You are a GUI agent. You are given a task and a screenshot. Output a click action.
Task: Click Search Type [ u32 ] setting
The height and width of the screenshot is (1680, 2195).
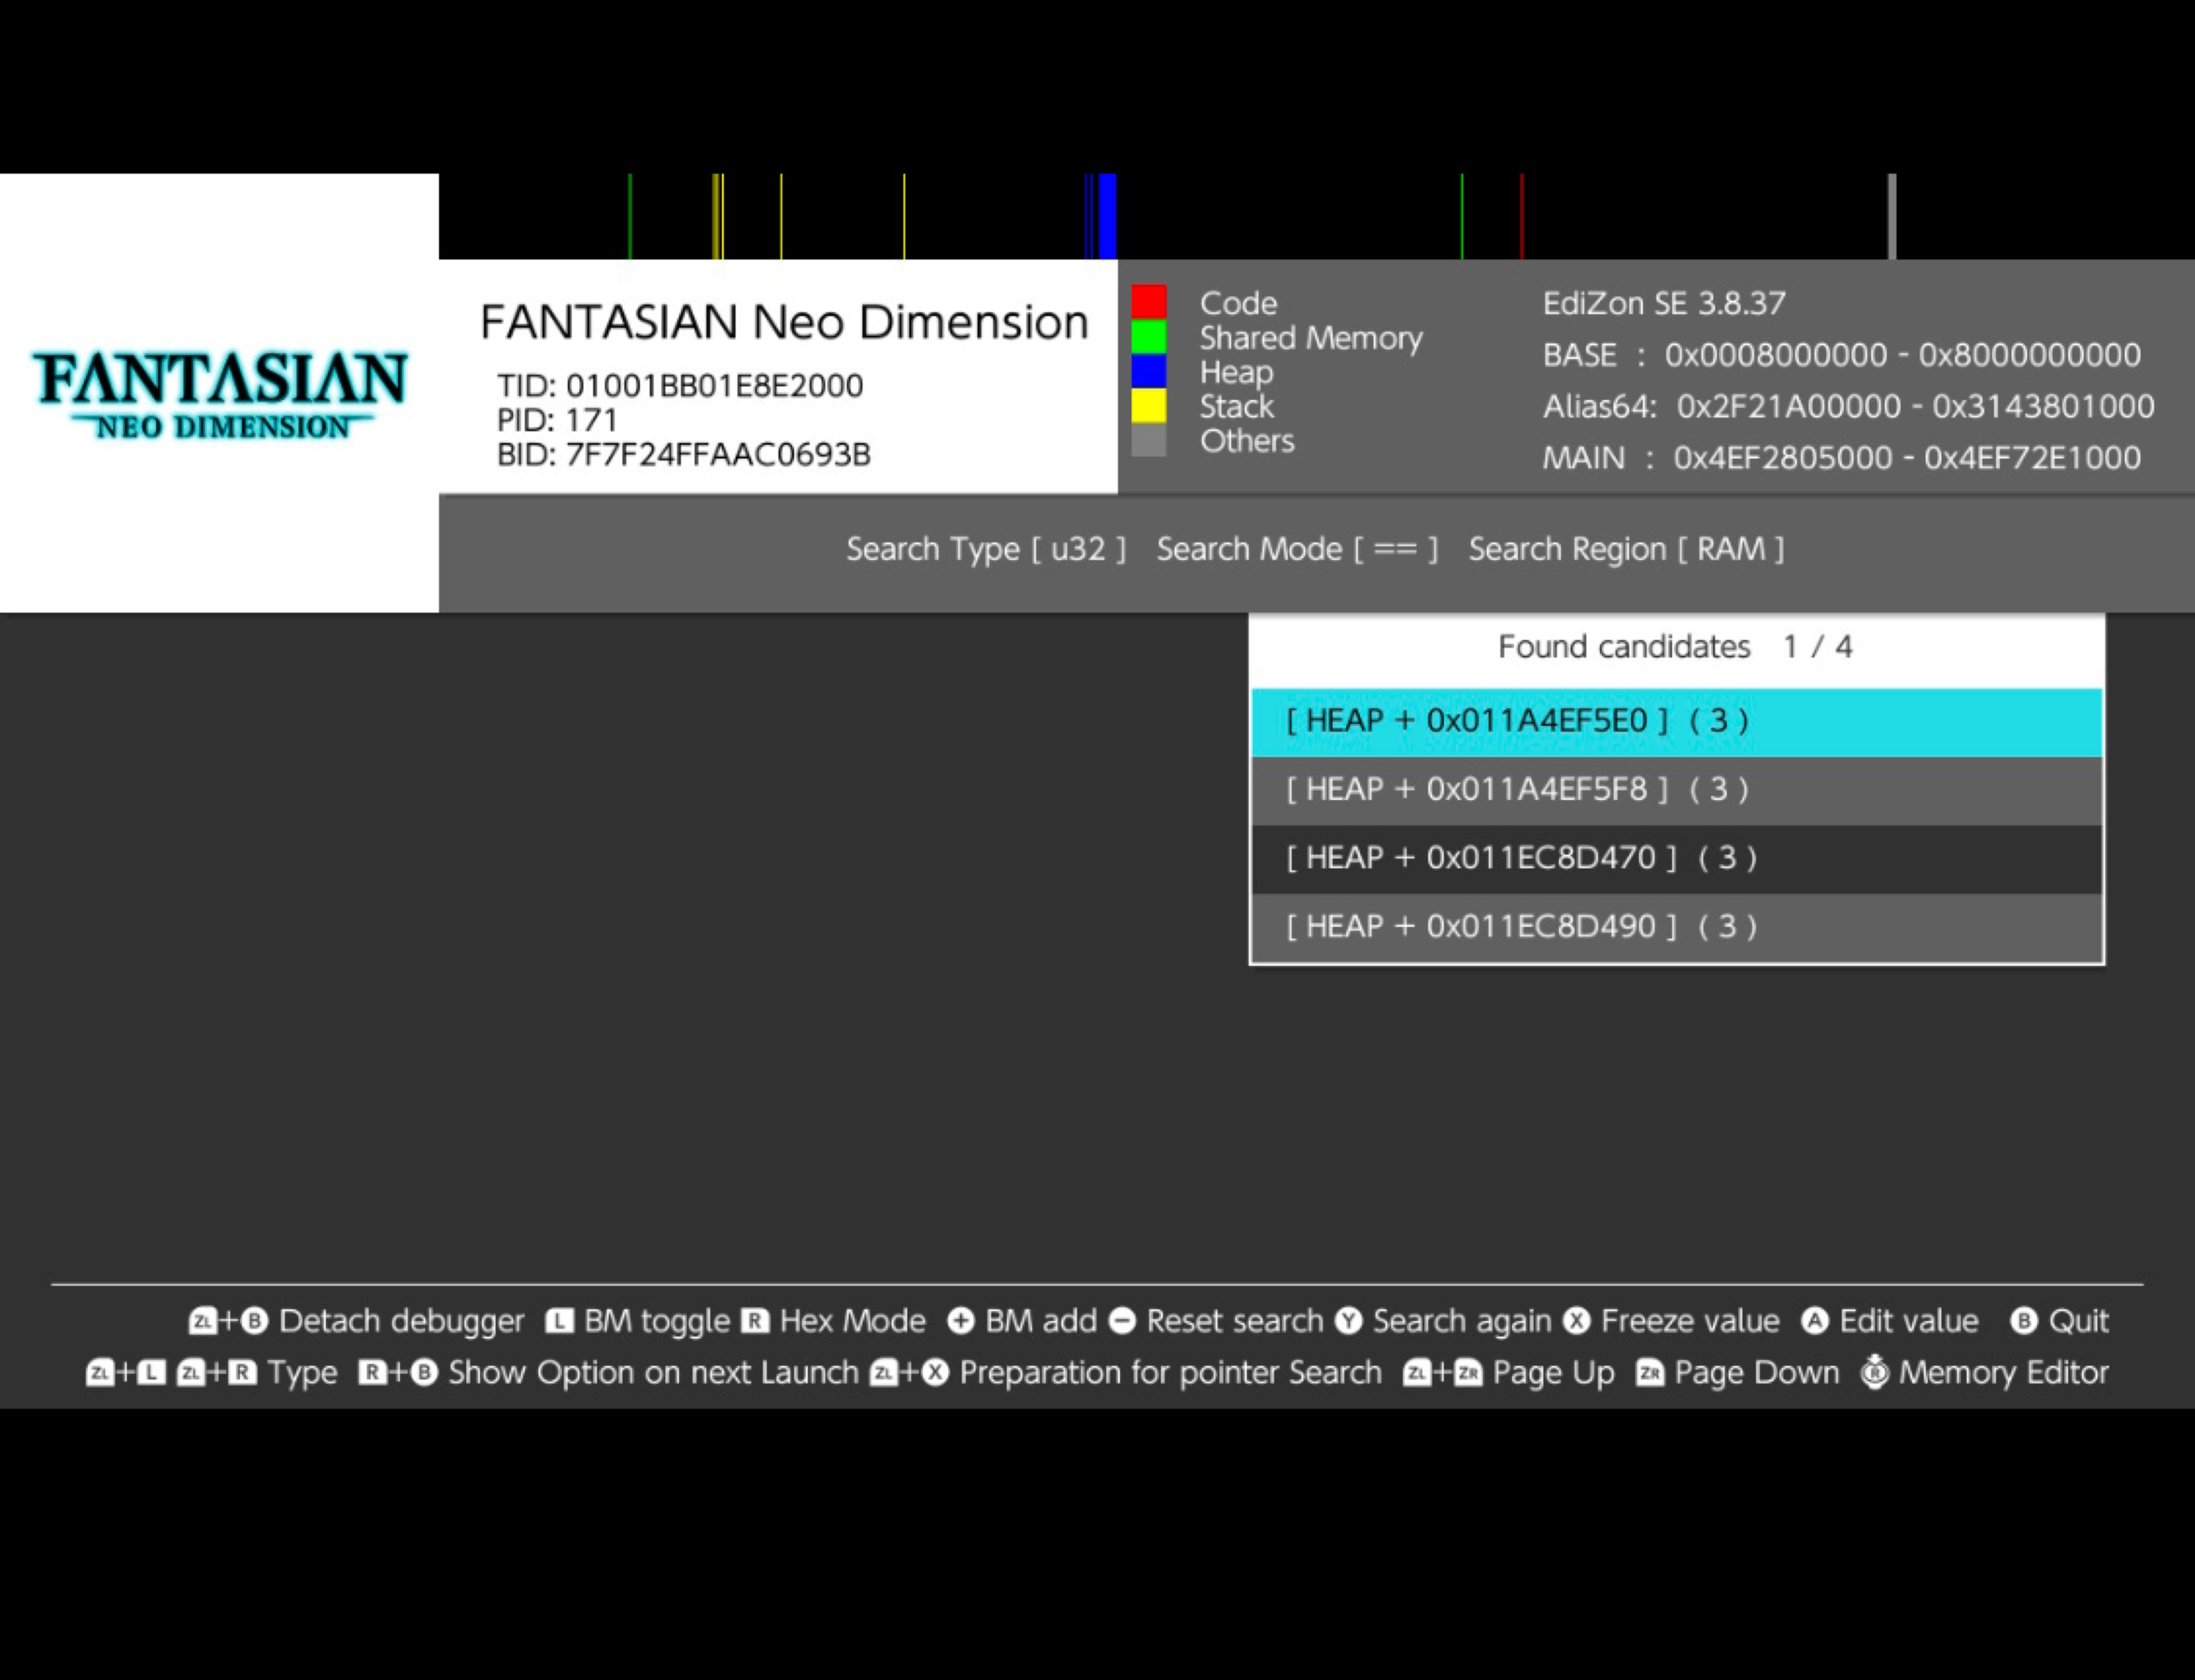(986, 549)
